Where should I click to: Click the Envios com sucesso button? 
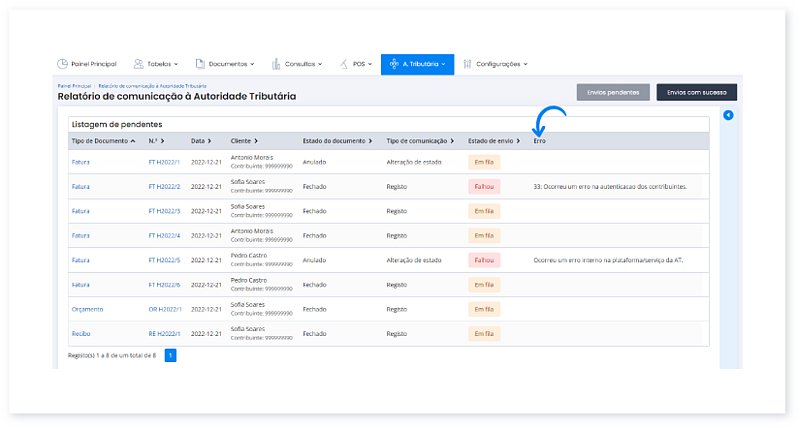pos(696,92)
